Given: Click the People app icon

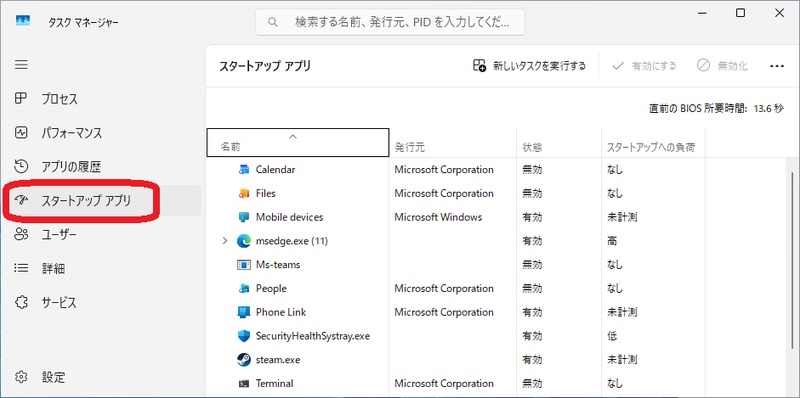Looking at the screenshot, I should click(x=244, y=288).
